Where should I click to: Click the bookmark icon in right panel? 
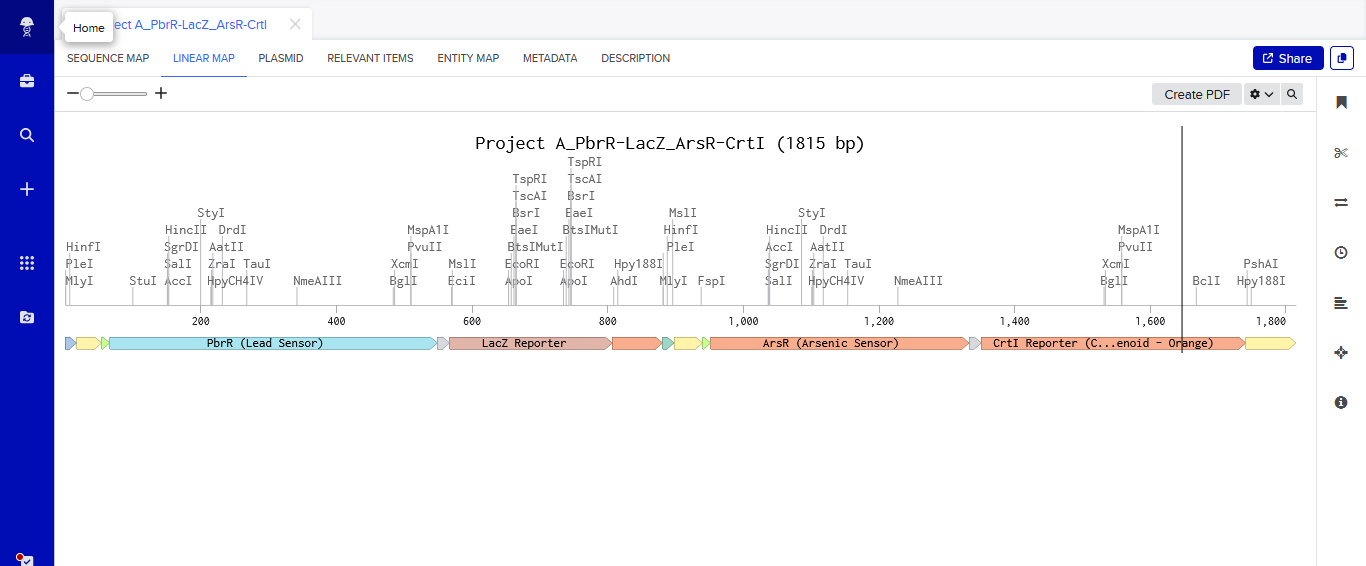[1341, 102]
